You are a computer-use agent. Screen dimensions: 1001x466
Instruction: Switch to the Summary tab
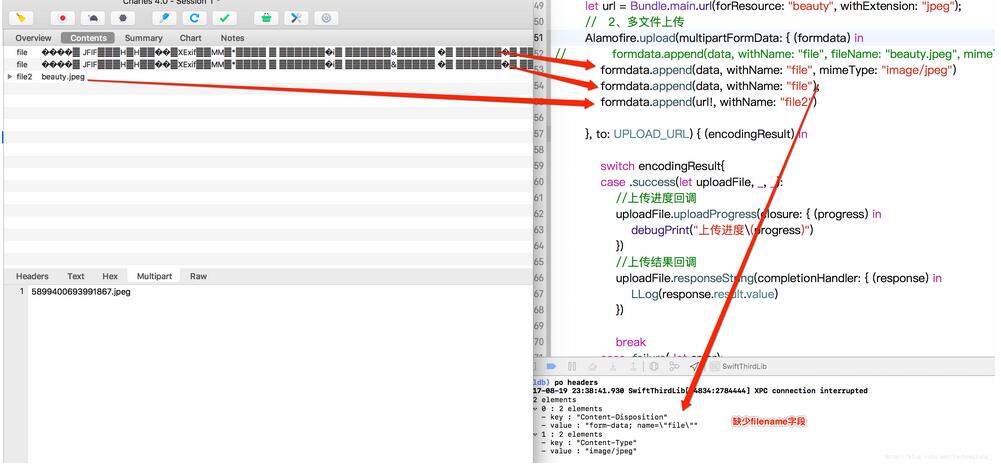coord(143,38)
